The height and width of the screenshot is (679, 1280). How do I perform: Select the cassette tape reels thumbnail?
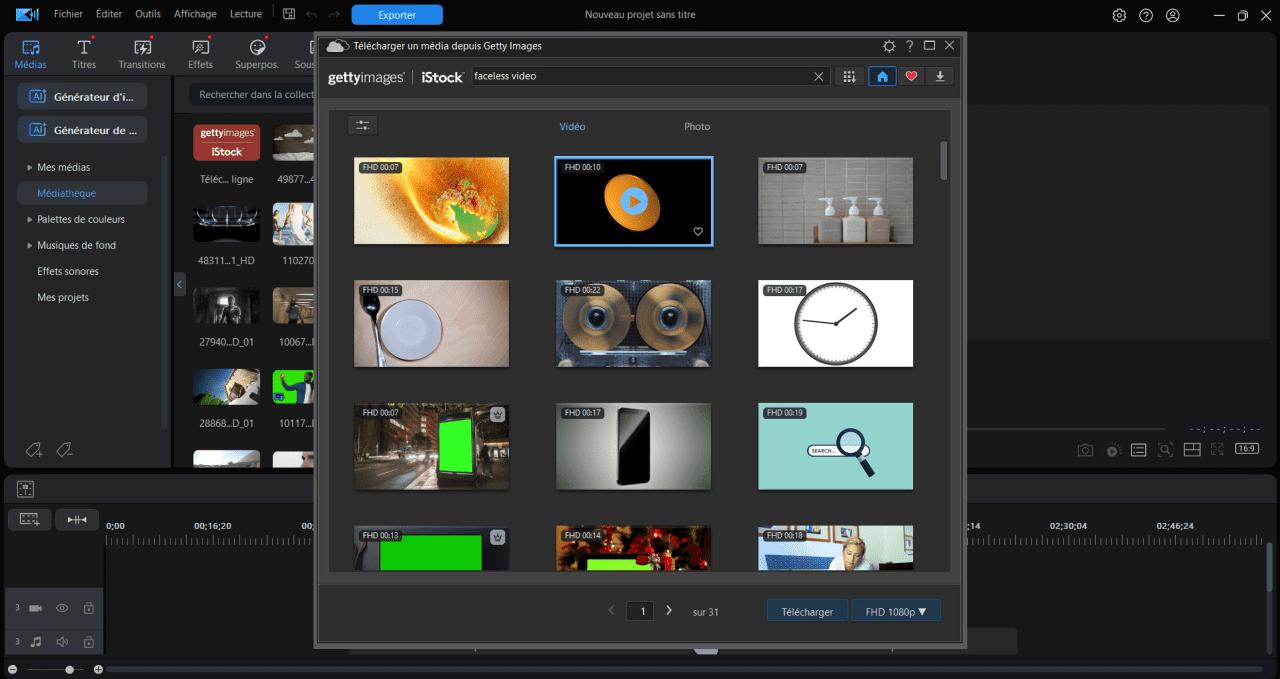click(634, 323)
